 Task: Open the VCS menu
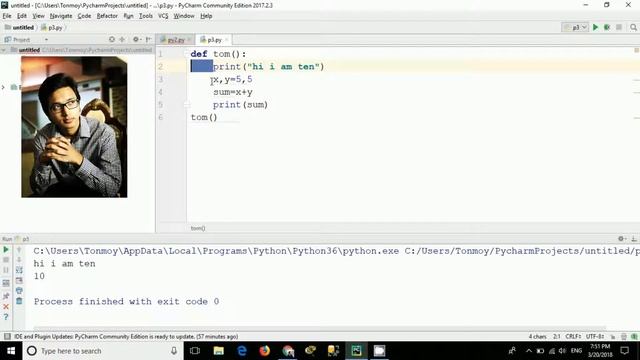163,16
